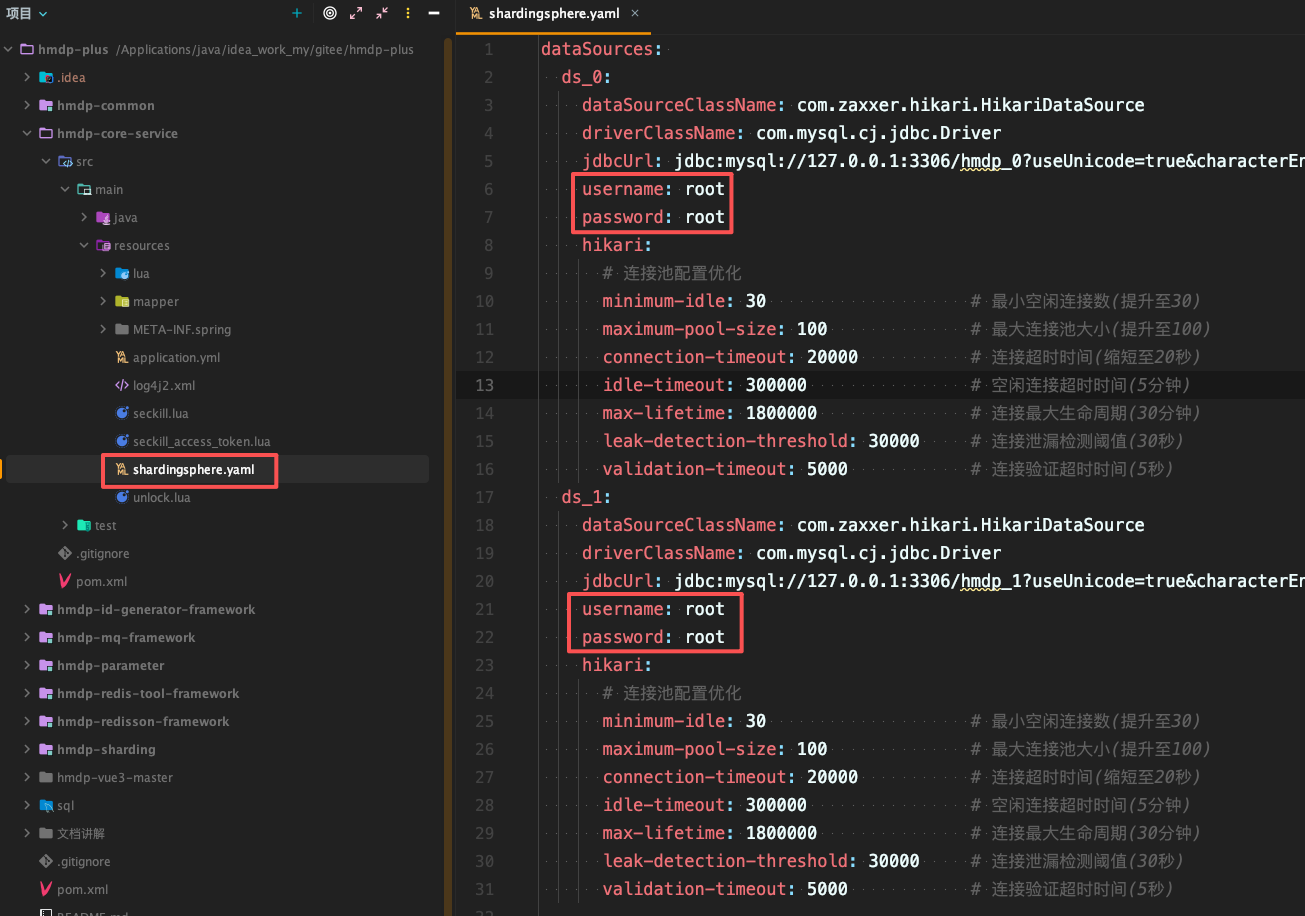Click line number 13 in the gutter
Viewport: 1305px width, 916px height.
[x=484, y=385]
